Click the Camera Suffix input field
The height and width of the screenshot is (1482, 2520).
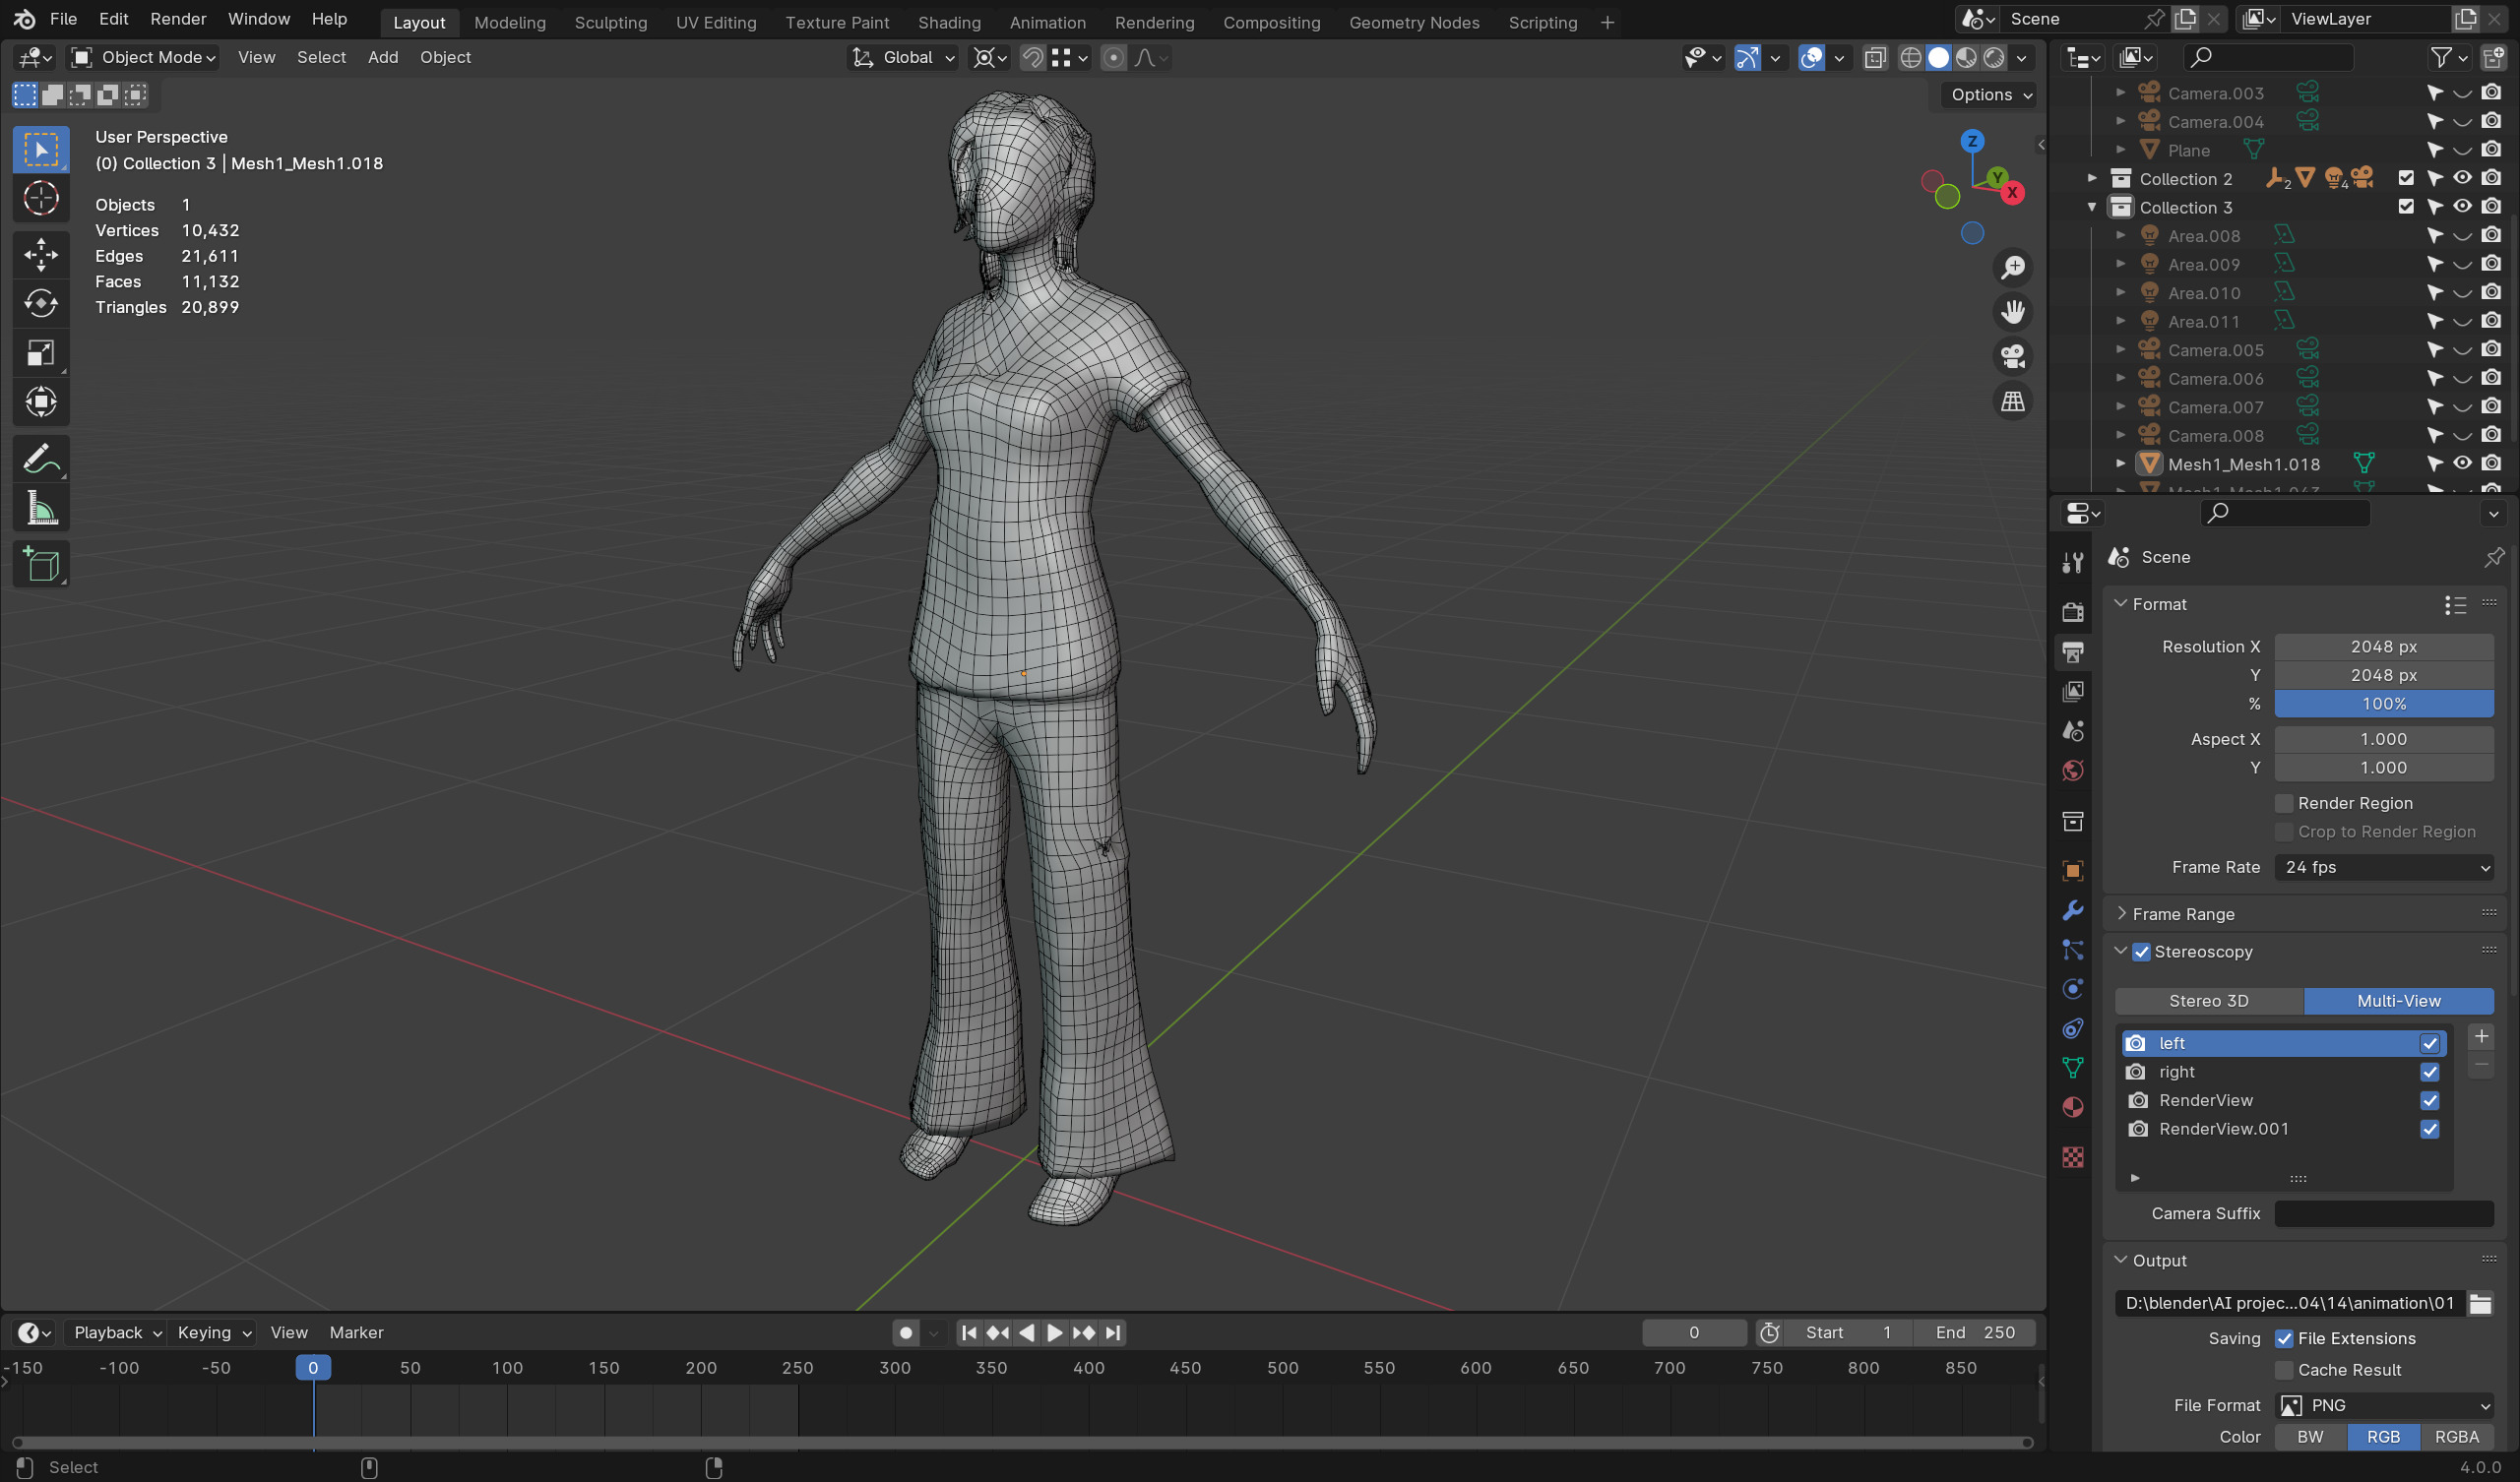coord(2384,1213)
